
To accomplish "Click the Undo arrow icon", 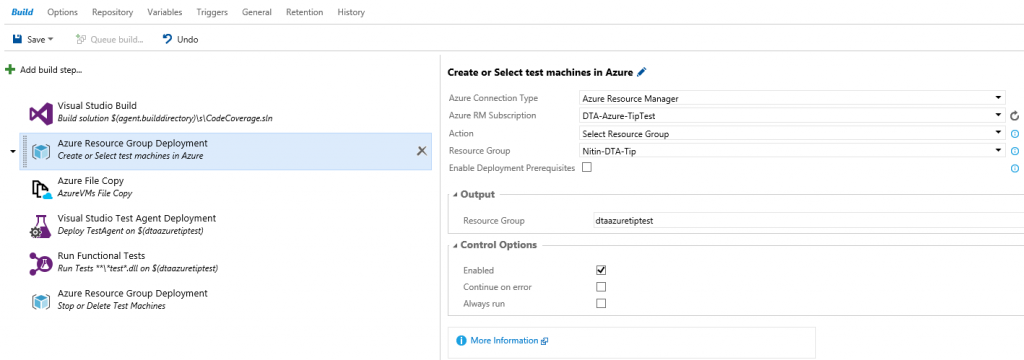I will (x=167, y=39).
